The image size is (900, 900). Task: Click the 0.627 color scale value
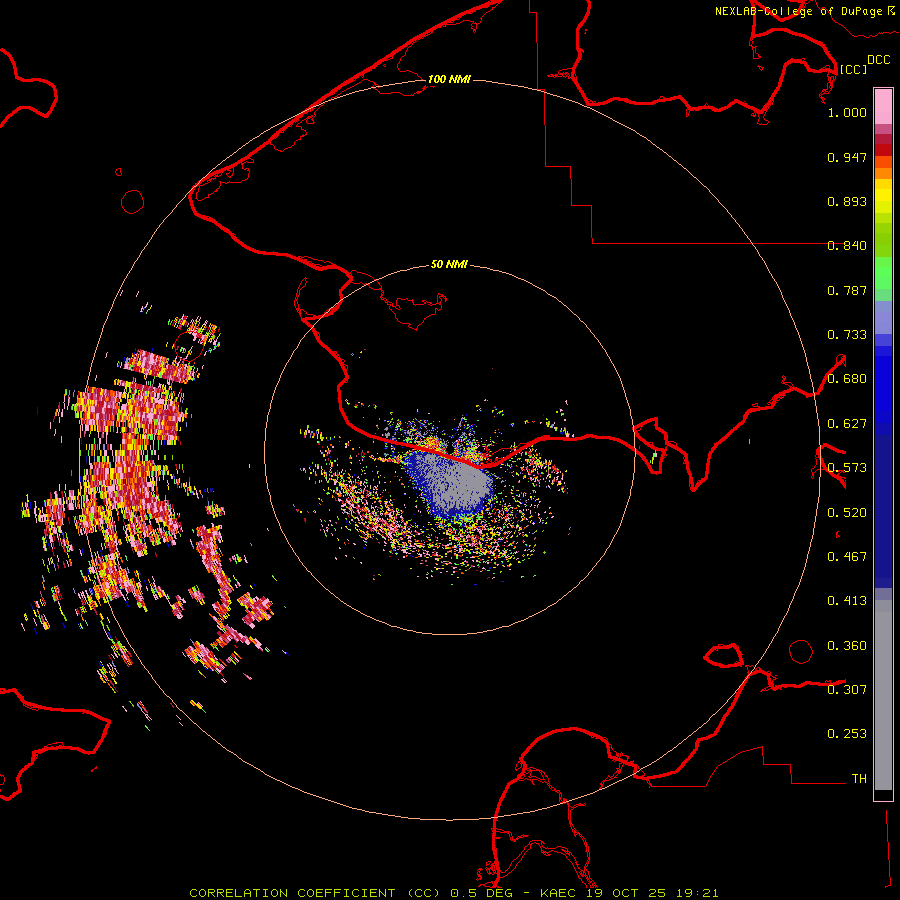(847, 424)
